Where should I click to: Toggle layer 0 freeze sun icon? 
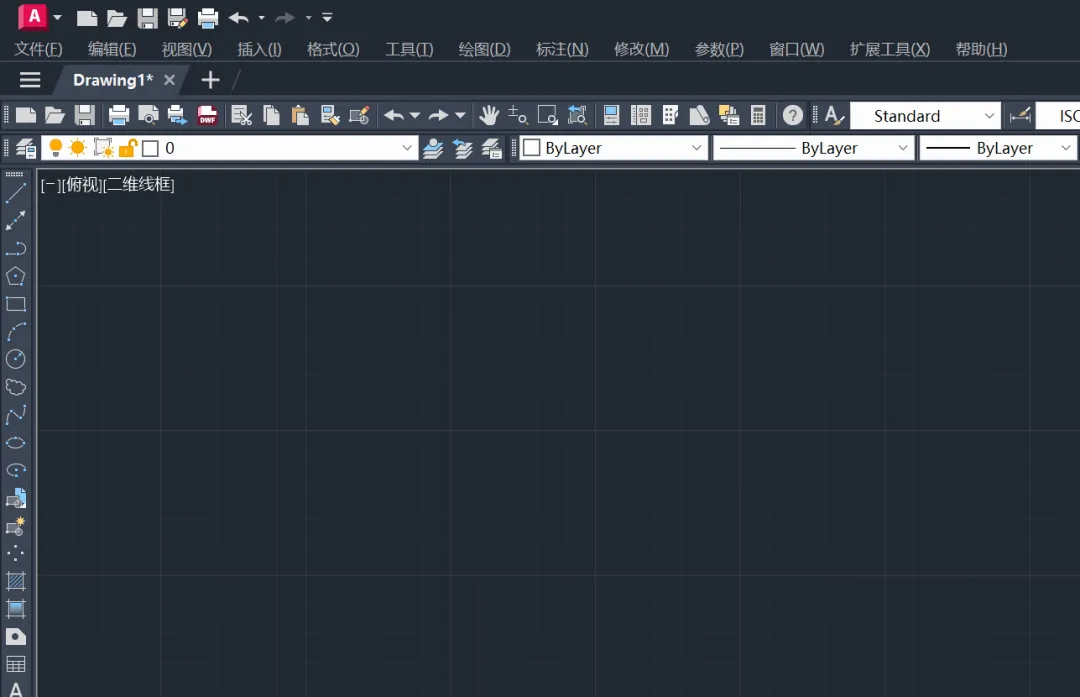(x=78, y=147)
